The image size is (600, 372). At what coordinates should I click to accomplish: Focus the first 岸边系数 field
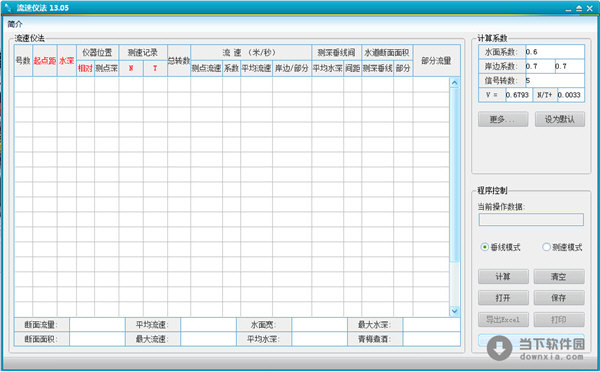tap(540, 66)
